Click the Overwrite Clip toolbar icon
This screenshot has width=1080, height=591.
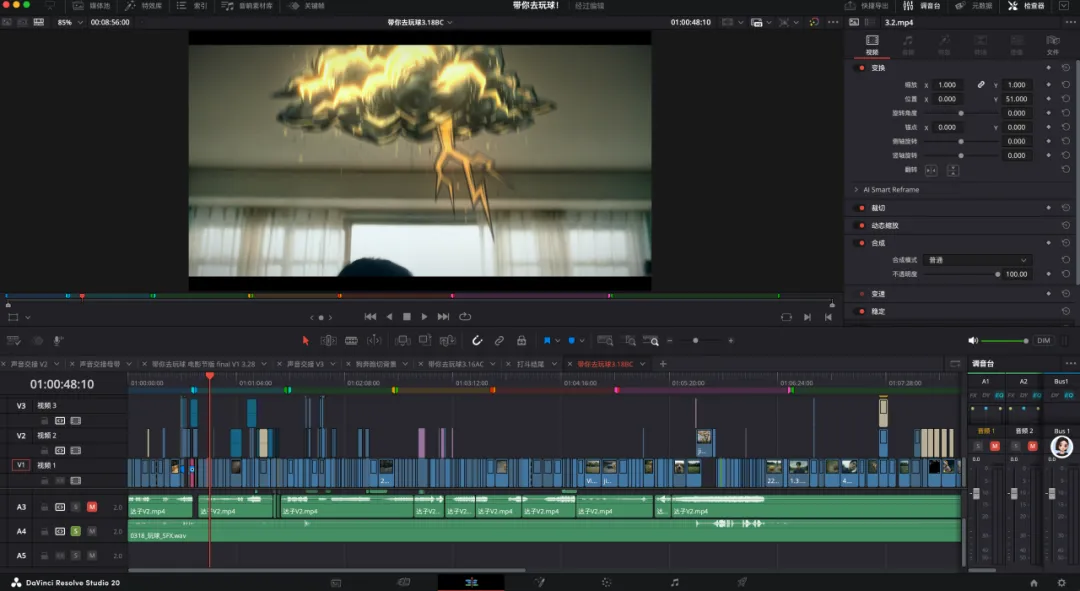425,340
